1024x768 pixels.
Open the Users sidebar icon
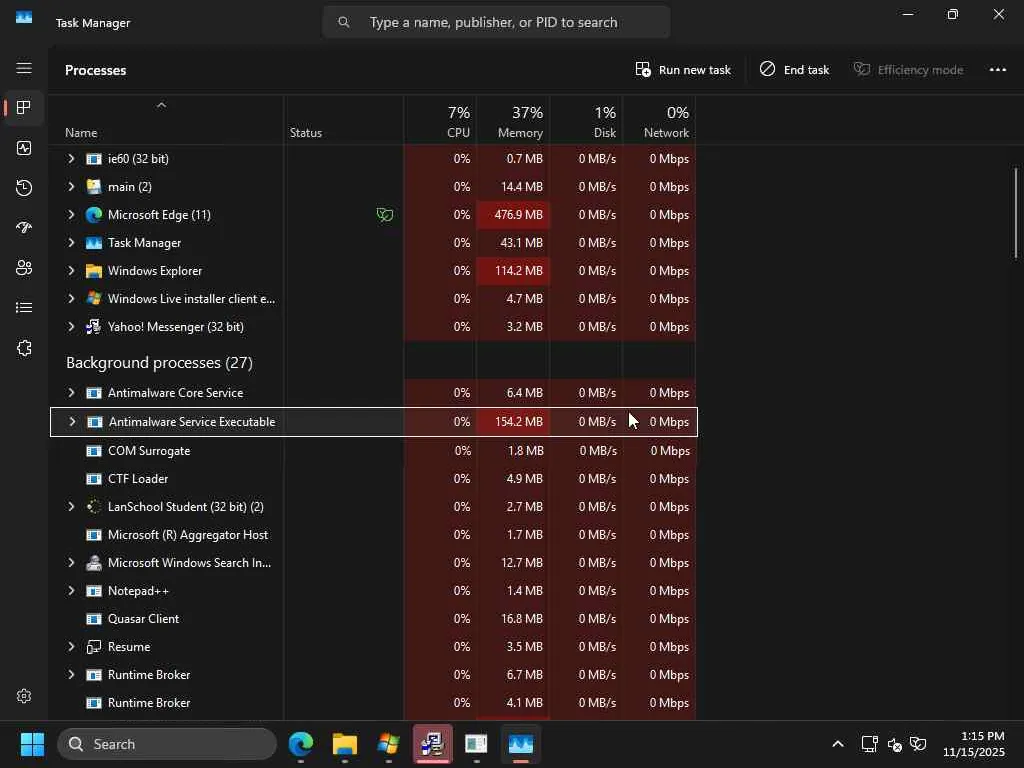point(24,268)
